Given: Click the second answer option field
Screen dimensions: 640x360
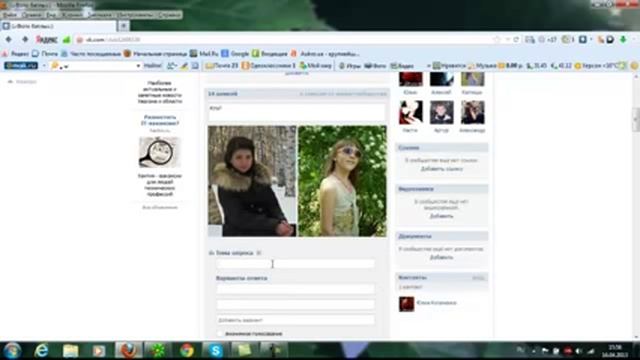Looking at the screenshot, I should (295, 304).
